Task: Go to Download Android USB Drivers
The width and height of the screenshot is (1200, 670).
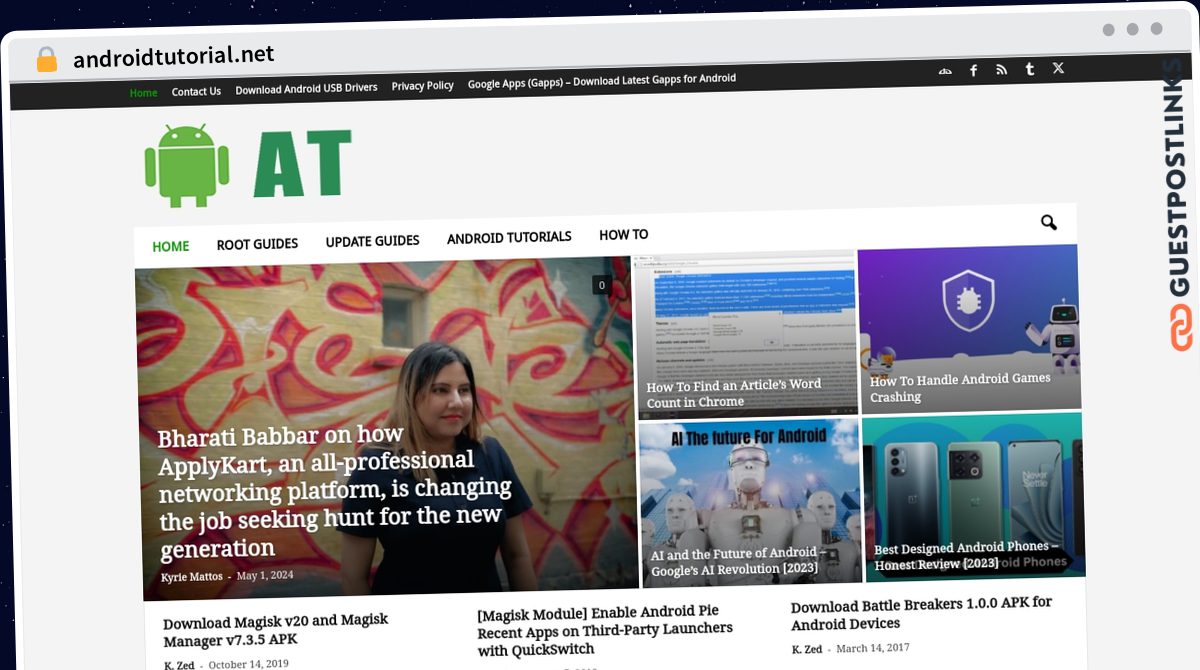Action: [306, 88]
